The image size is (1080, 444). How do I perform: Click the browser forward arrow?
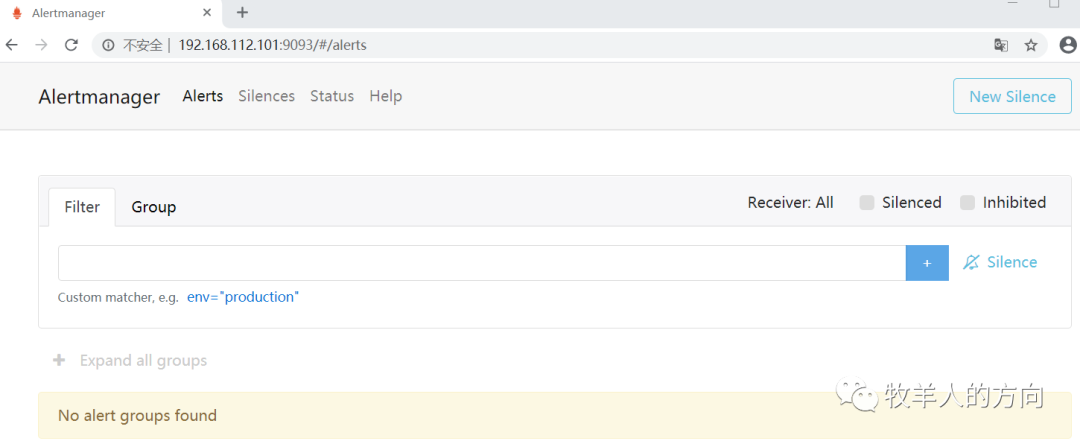(x=41, y=45)
